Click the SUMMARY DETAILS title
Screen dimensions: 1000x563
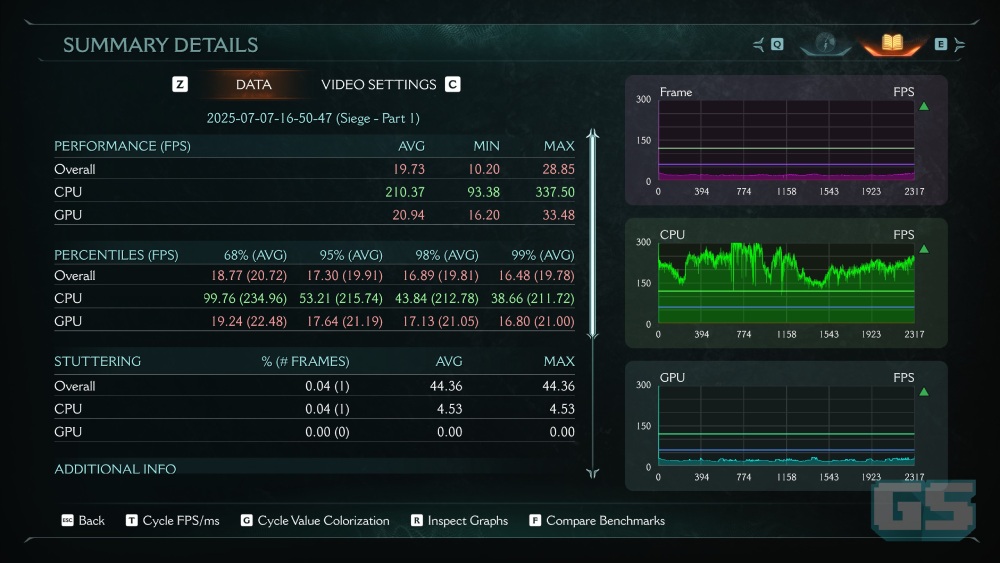(x=161, y=45)
